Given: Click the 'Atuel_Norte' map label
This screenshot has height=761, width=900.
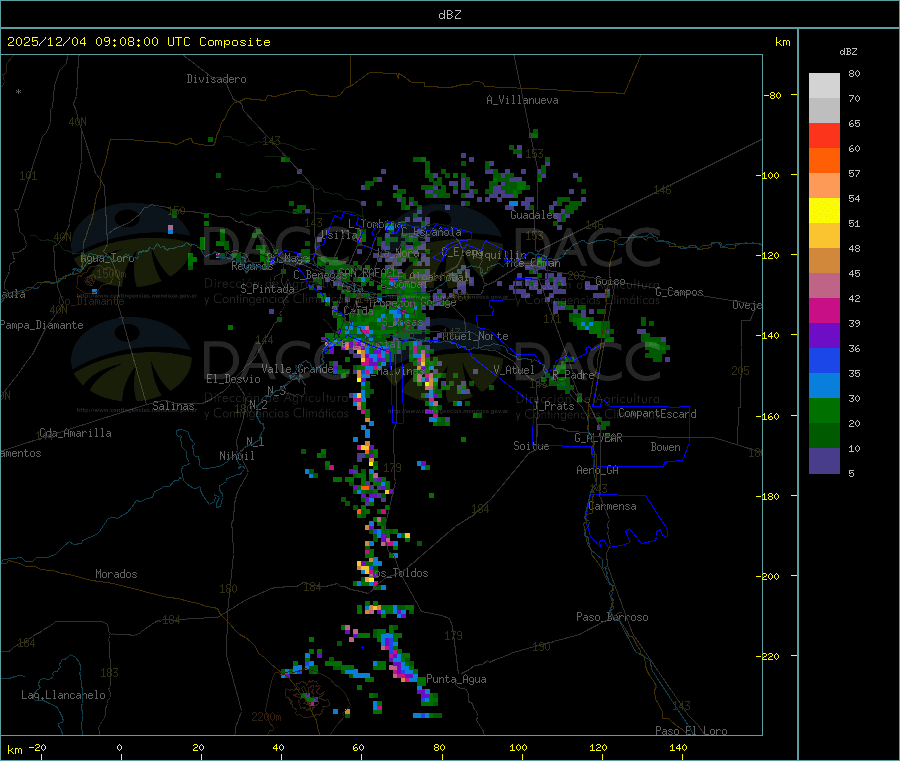Looking at the screenshot, I should (x=475, y=336).
